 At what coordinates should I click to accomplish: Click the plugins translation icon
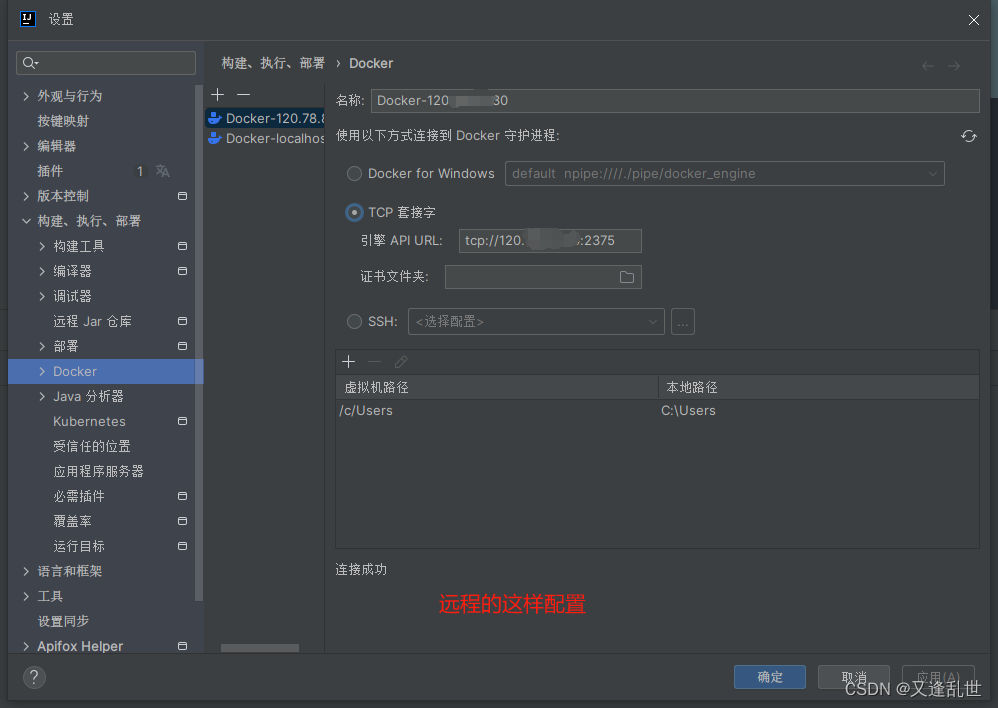(x=163, y=171)
